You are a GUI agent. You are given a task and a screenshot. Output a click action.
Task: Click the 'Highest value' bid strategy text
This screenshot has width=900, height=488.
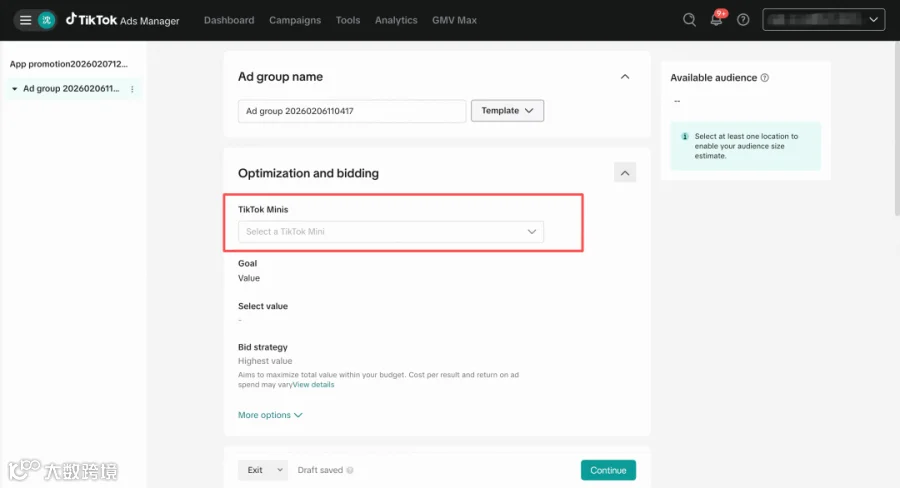pyautogui.click(x=265, y=361)
